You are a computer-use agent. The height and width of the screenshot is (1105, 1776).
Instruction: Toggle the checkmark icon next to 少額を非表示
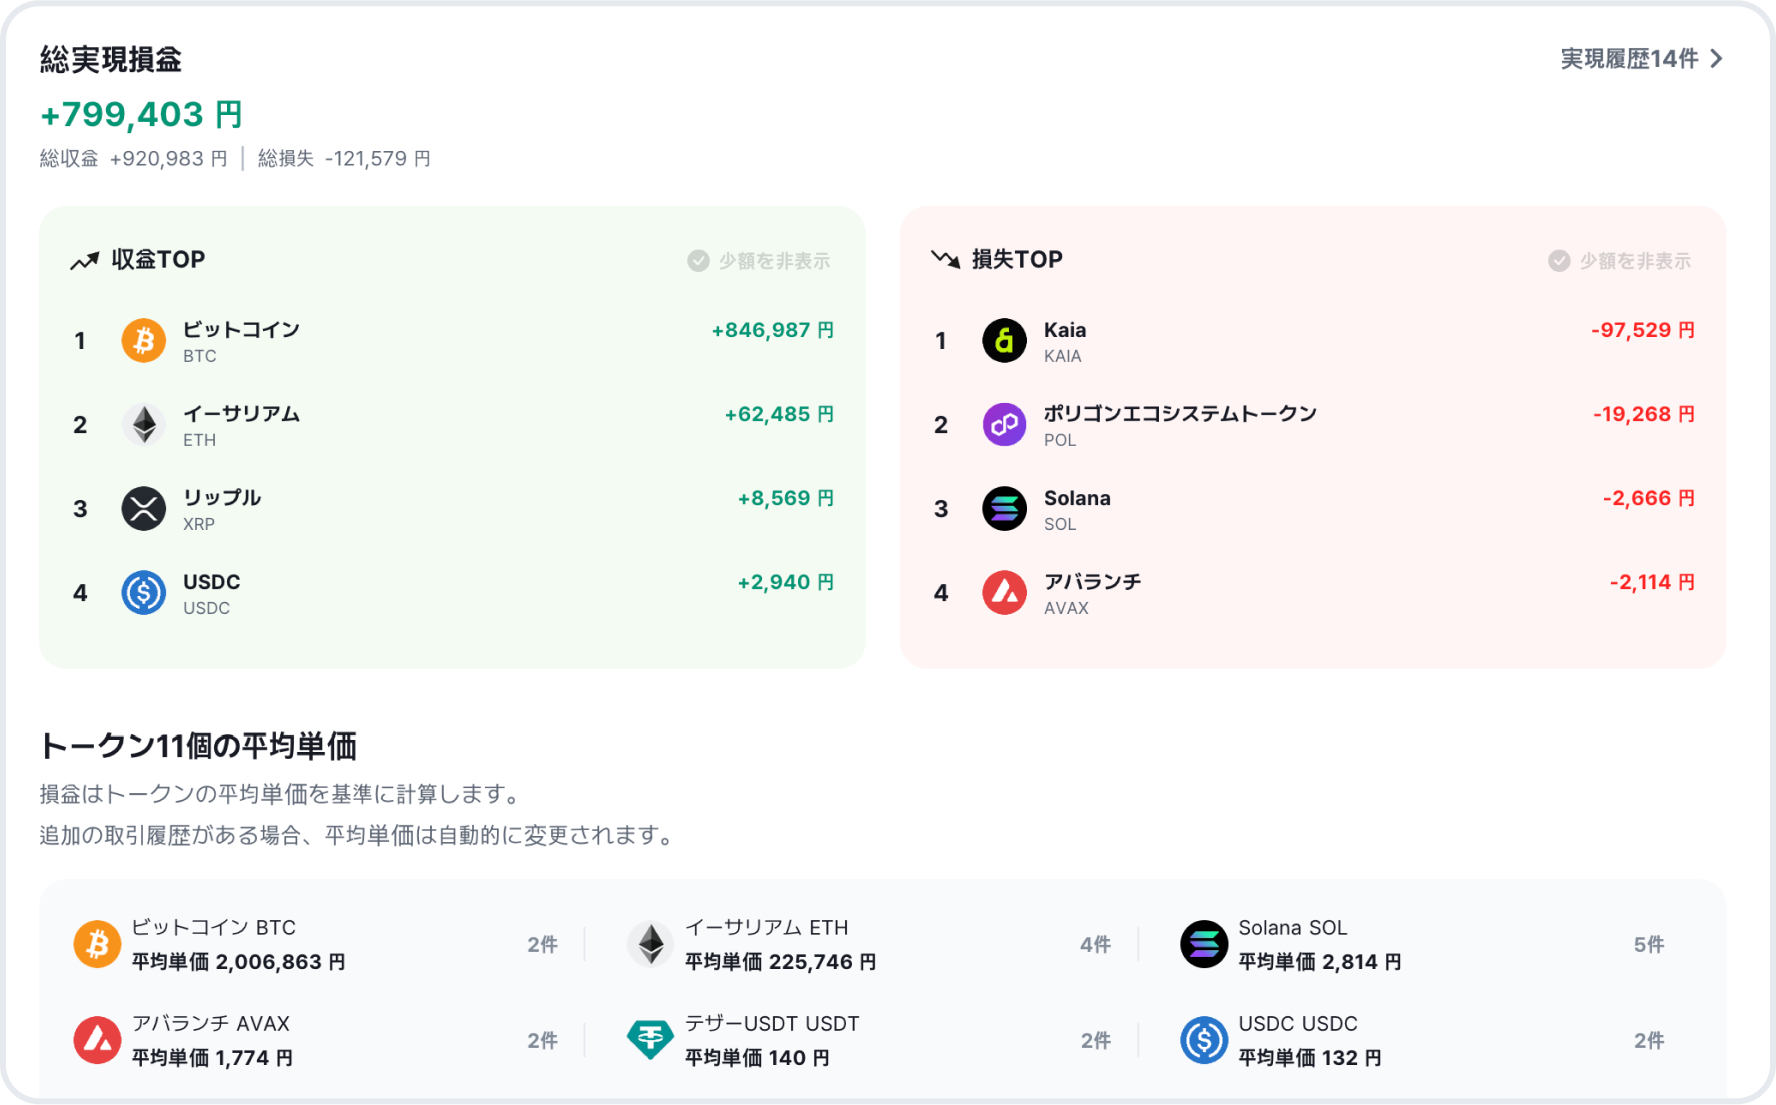(698, 260)
